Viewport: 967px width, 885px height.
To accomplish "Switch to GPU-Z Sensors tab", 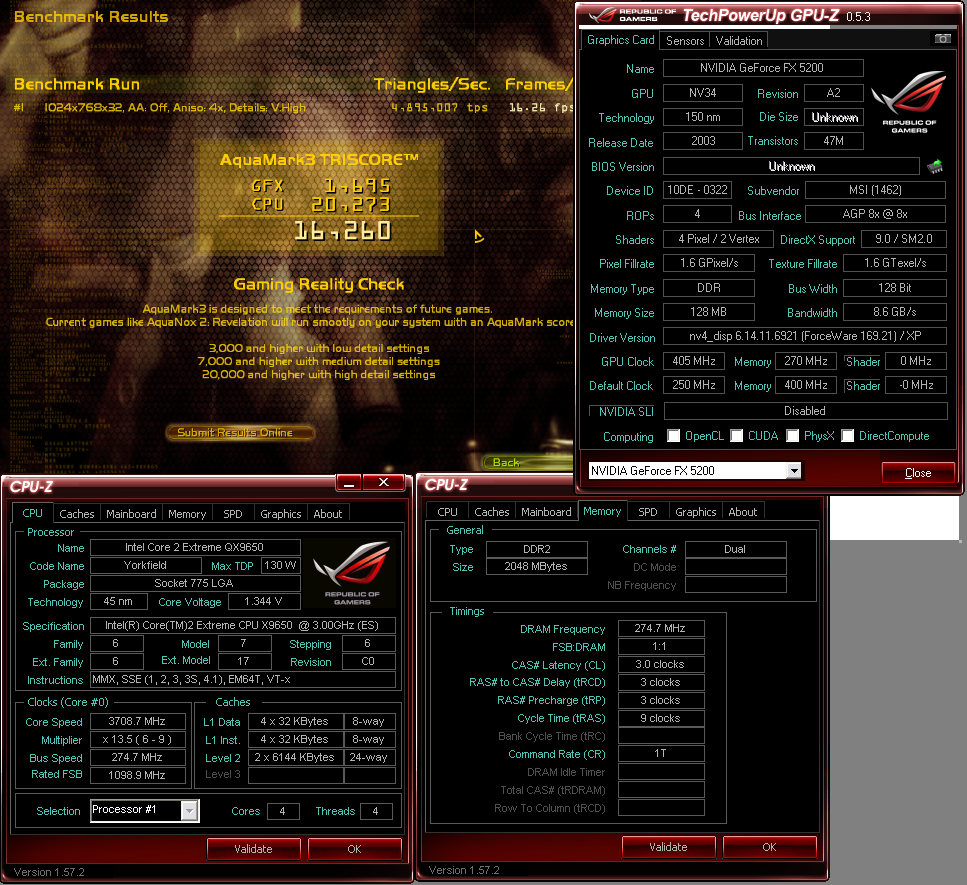I will point(685,41).
